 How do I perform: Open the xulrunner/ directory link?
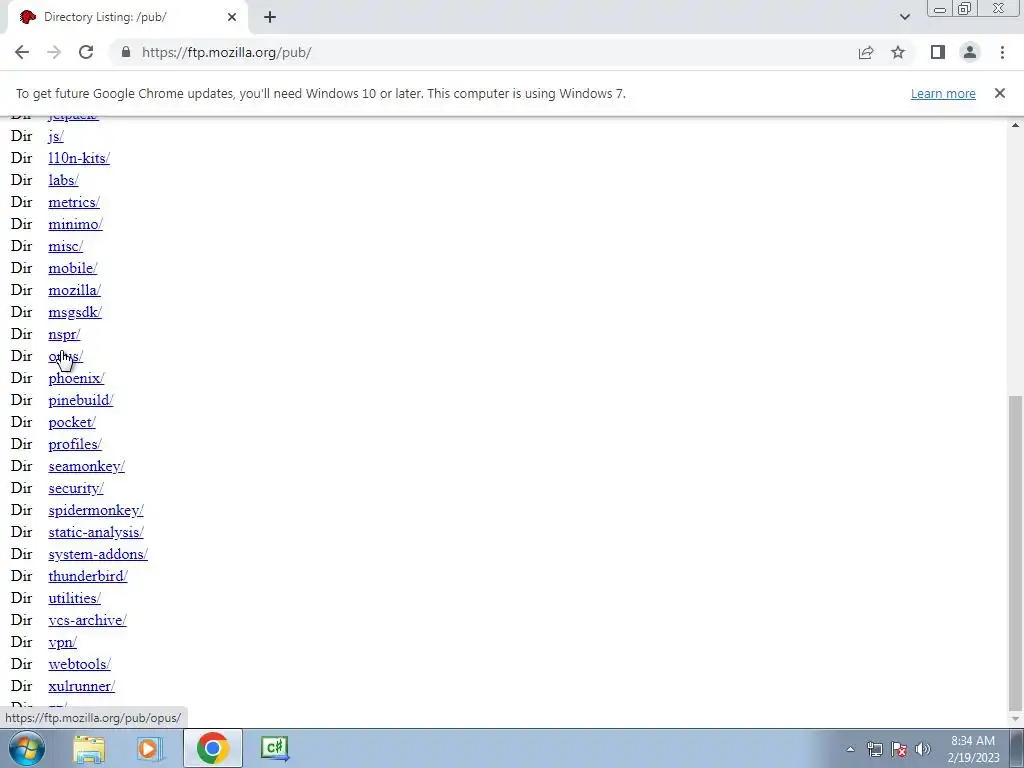tap(82, 686)
